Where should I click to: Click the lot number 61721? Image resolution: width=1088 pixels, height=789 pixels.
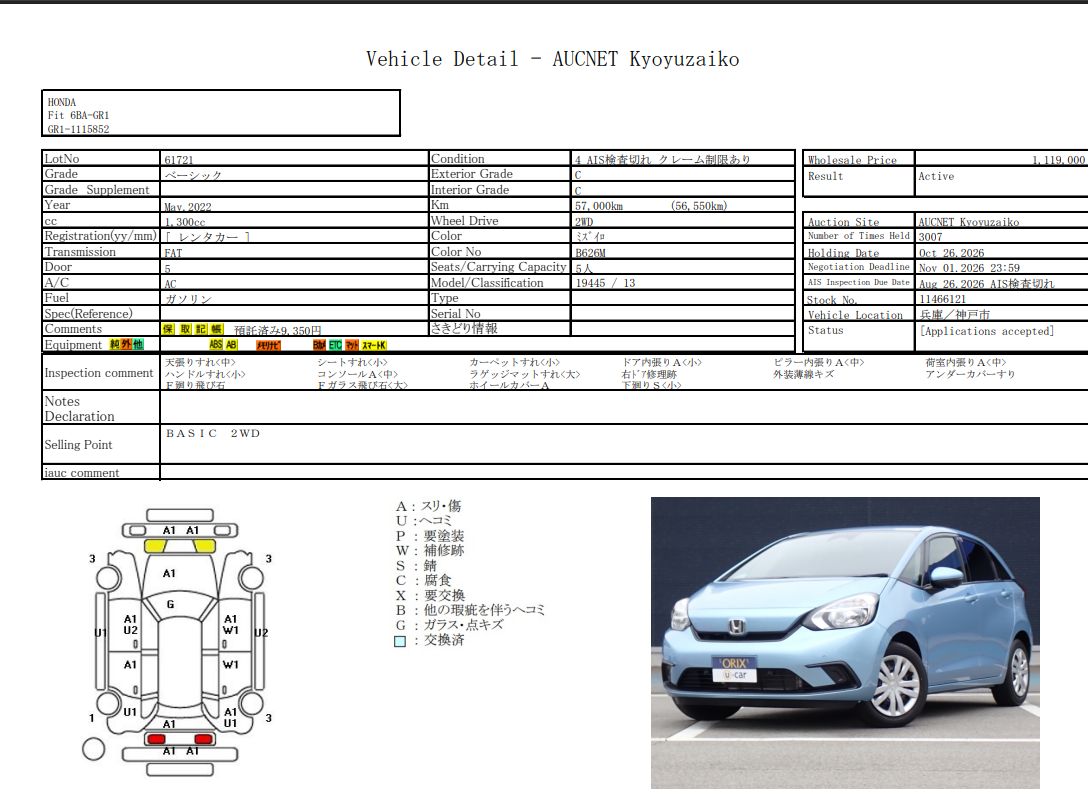179,160
